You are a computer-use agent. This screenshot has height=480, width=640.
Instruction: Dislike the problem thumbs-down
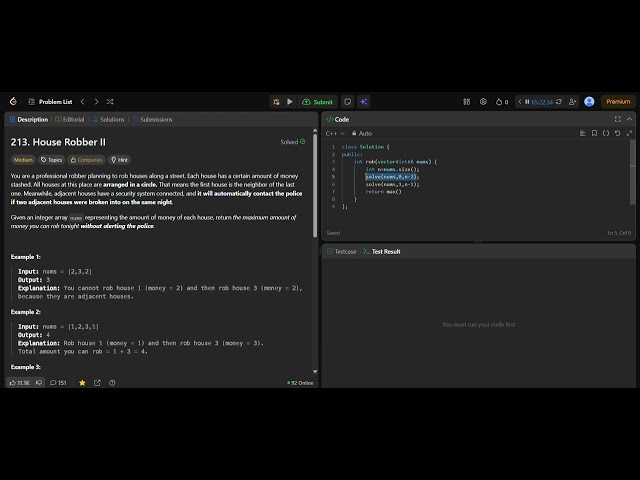(x=39, y=382)
